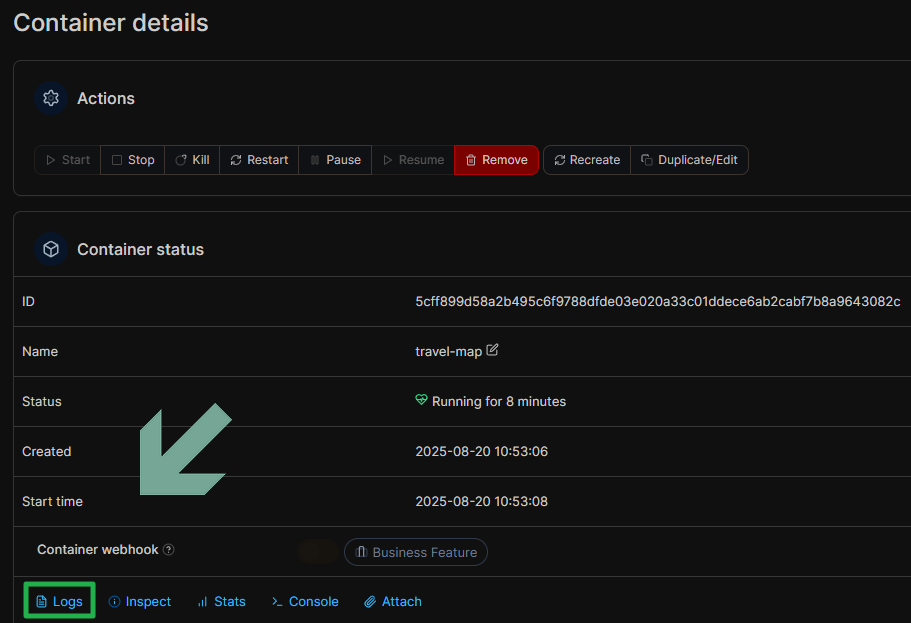This screenshot has height=623, width=911.
Task: Click the edit icon next to travel-map
Action: pos(492,351)
